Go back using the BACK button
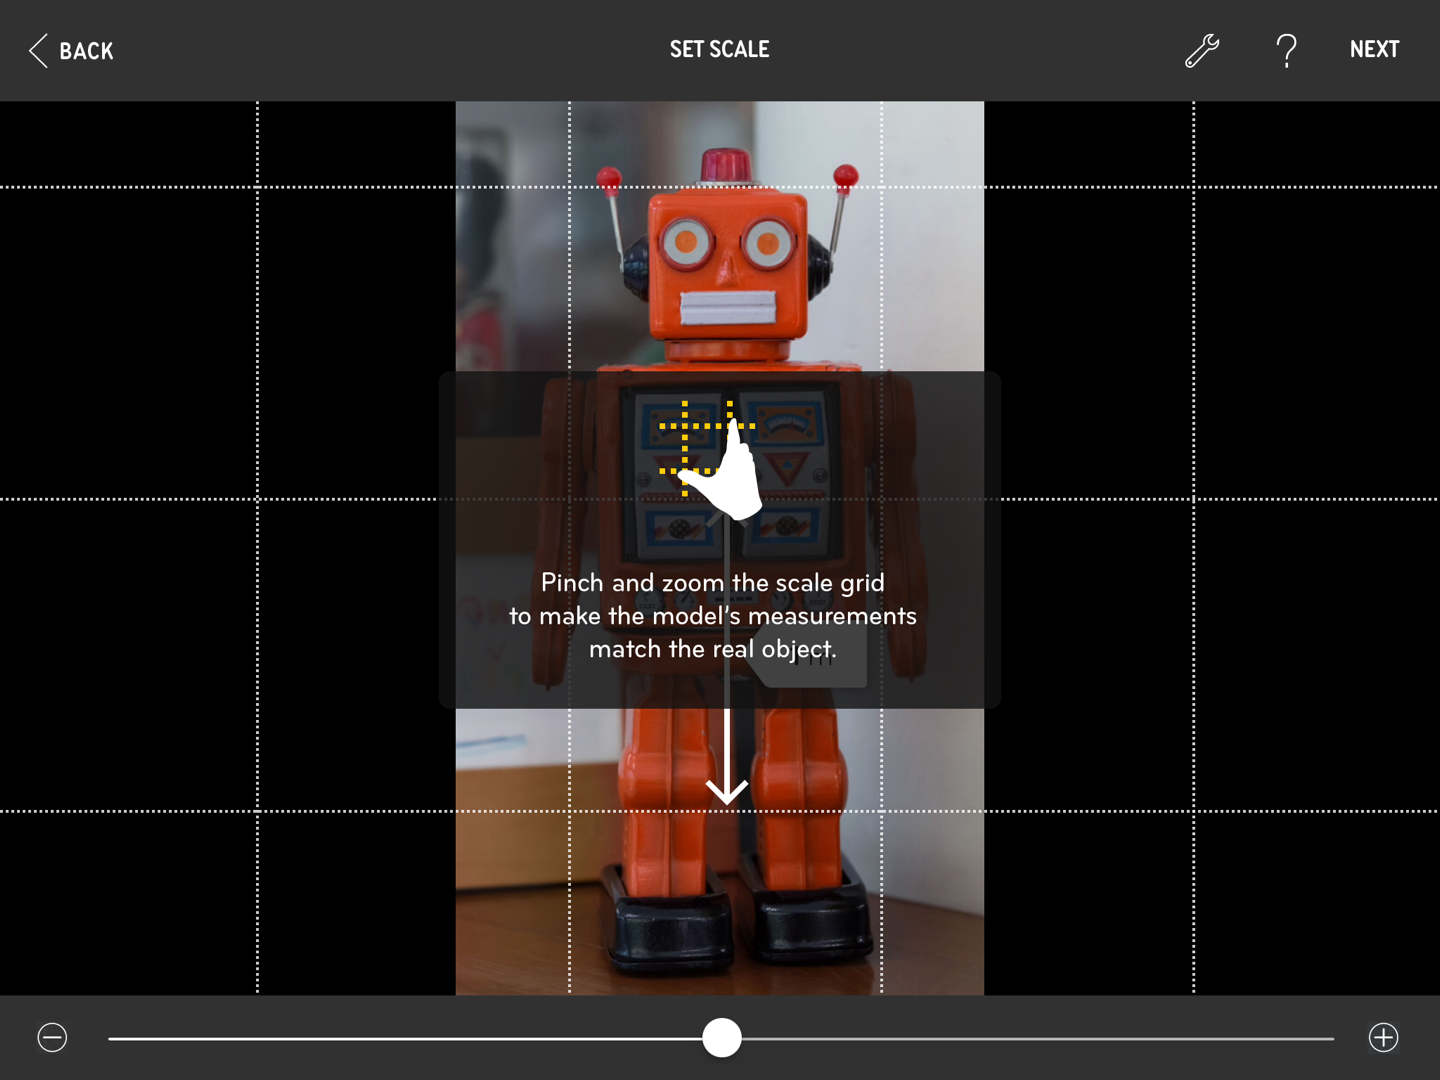 pyautogui.click(x=71, y=50)
